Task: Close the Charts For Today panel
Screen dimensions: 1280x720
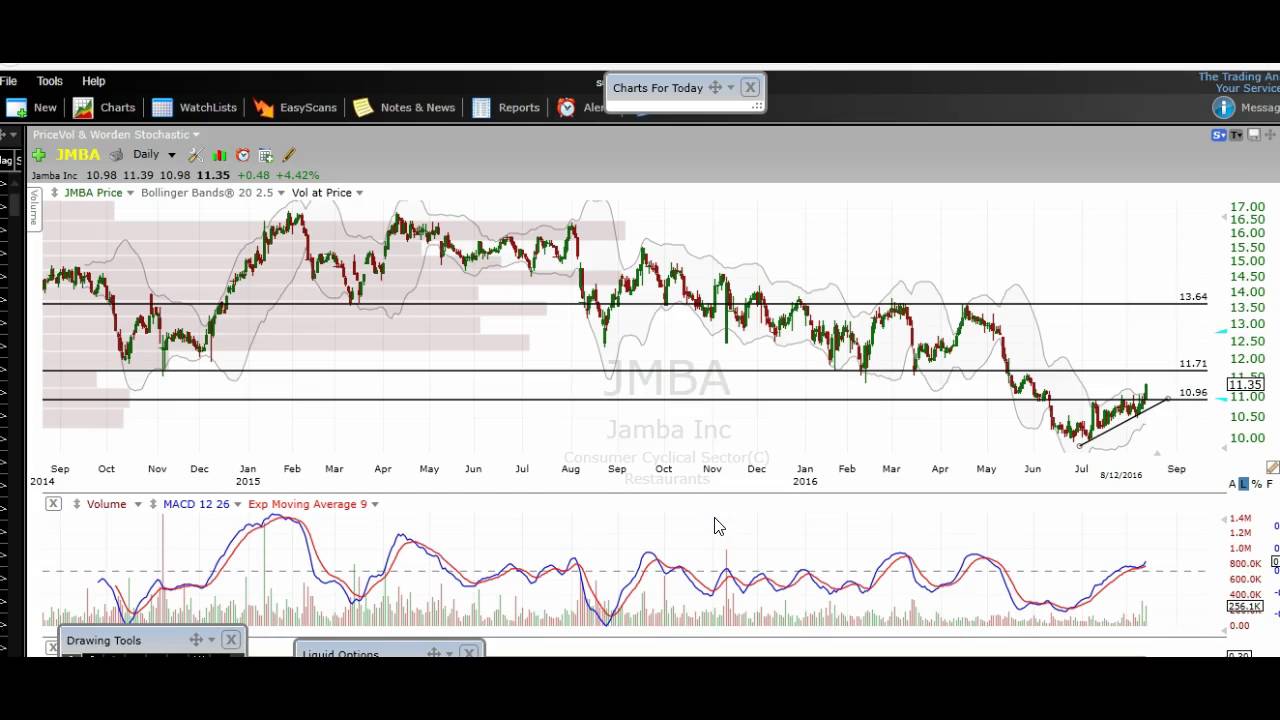Action: coord(750,87)
